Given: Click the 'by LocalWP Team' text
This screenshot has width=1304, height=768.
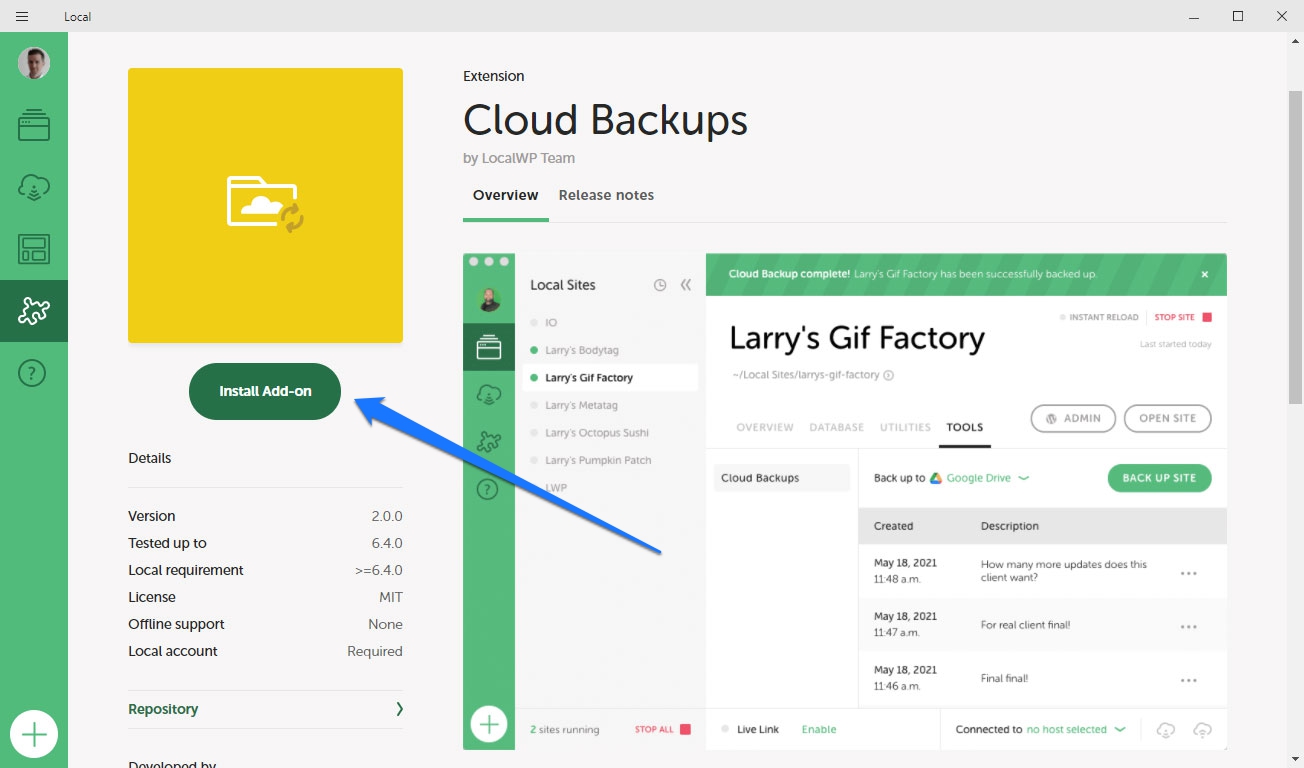Looking at the screenshot, I should 519,158.
